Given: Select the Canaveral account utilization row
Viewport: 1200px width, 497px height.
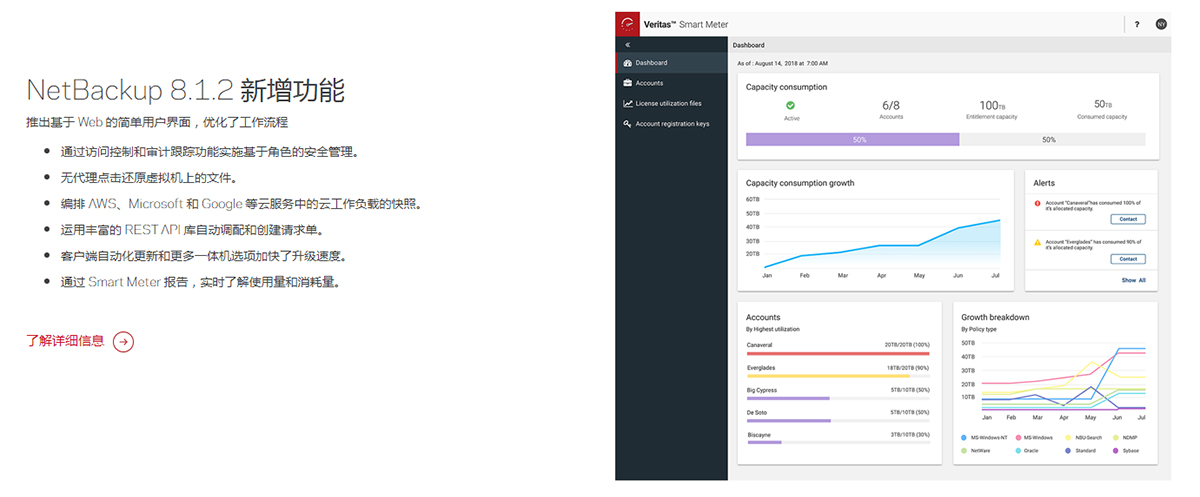Looking at the screenshot, I should pos(838,348).
